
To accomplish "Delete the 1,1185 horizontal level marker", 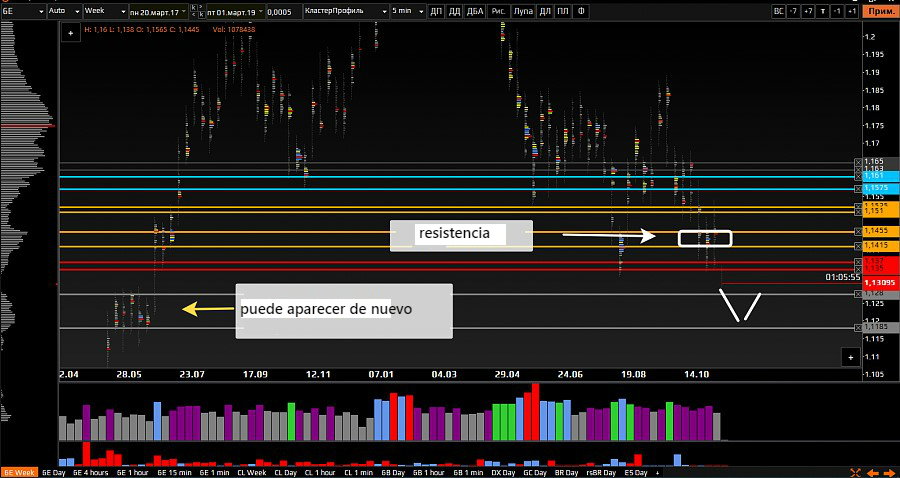I will coord(857,327).
